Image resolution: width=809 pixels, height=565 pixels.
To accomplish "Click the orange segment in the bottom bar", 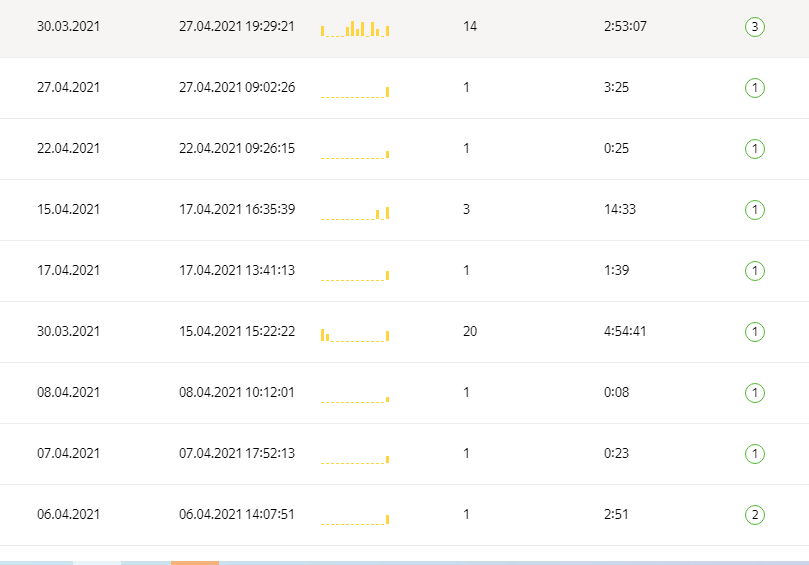I will 195,562.
